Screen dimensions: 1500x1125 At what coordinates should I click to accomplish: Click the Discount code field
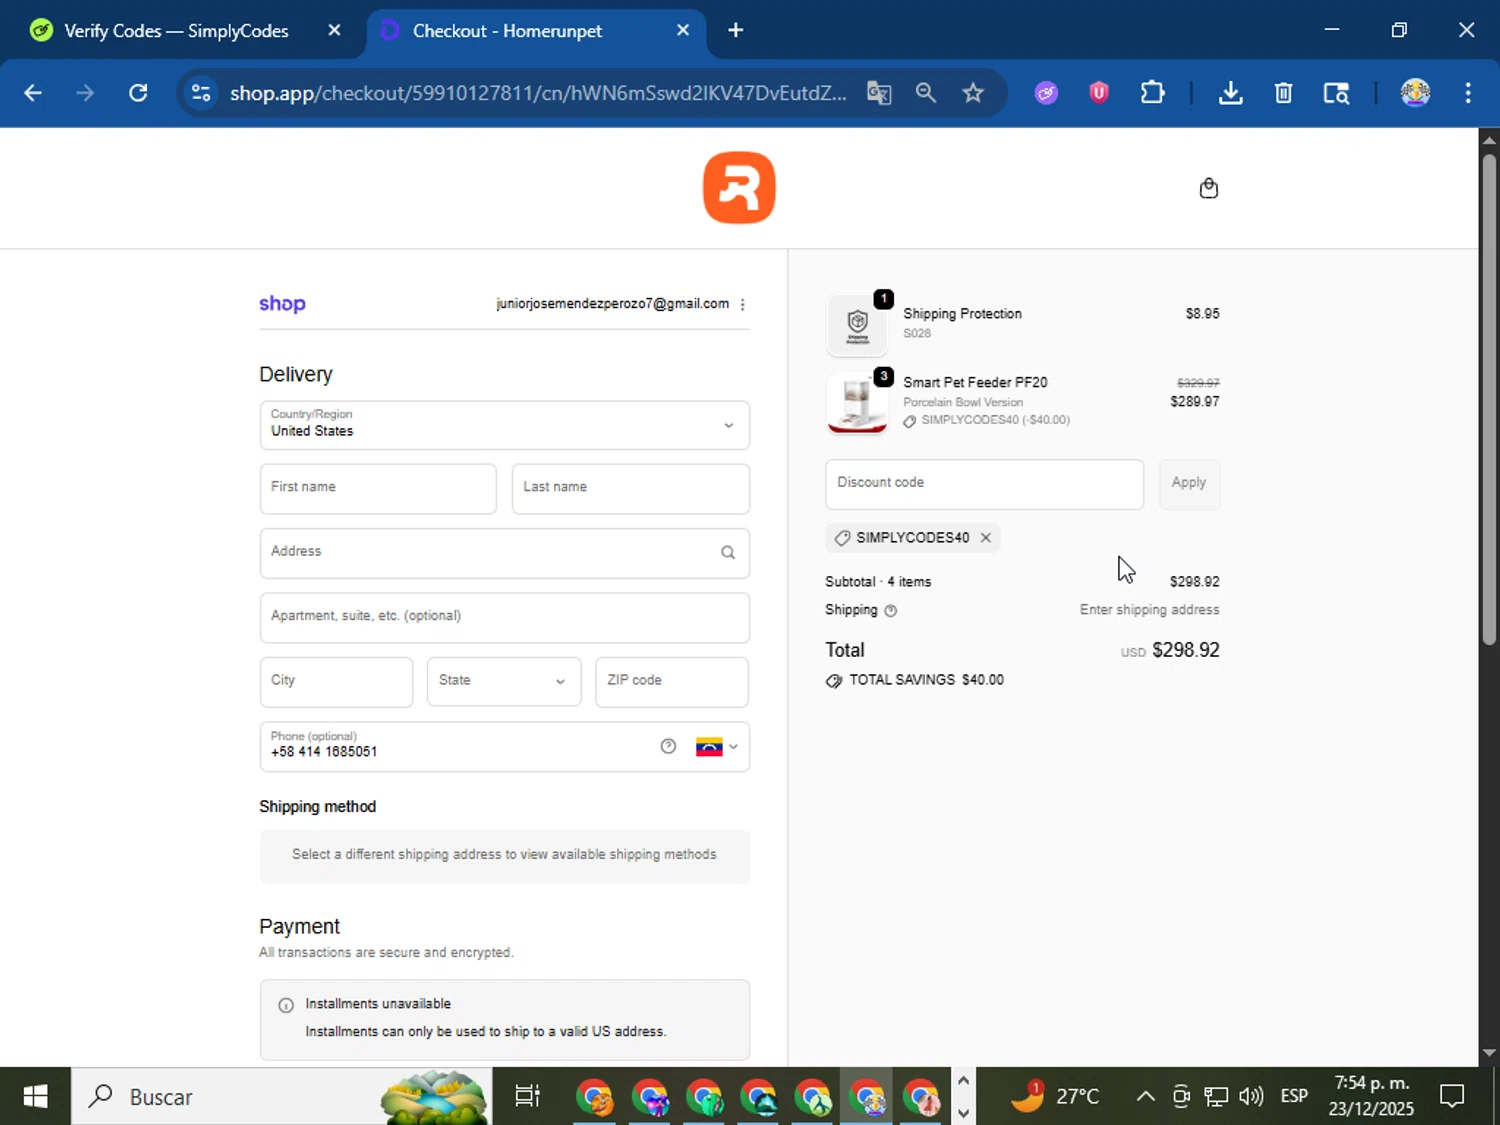pos(984,484)
